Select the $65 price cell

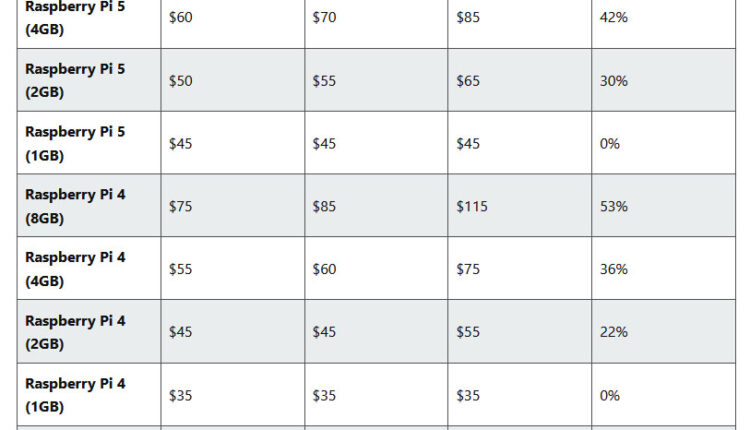468,81
